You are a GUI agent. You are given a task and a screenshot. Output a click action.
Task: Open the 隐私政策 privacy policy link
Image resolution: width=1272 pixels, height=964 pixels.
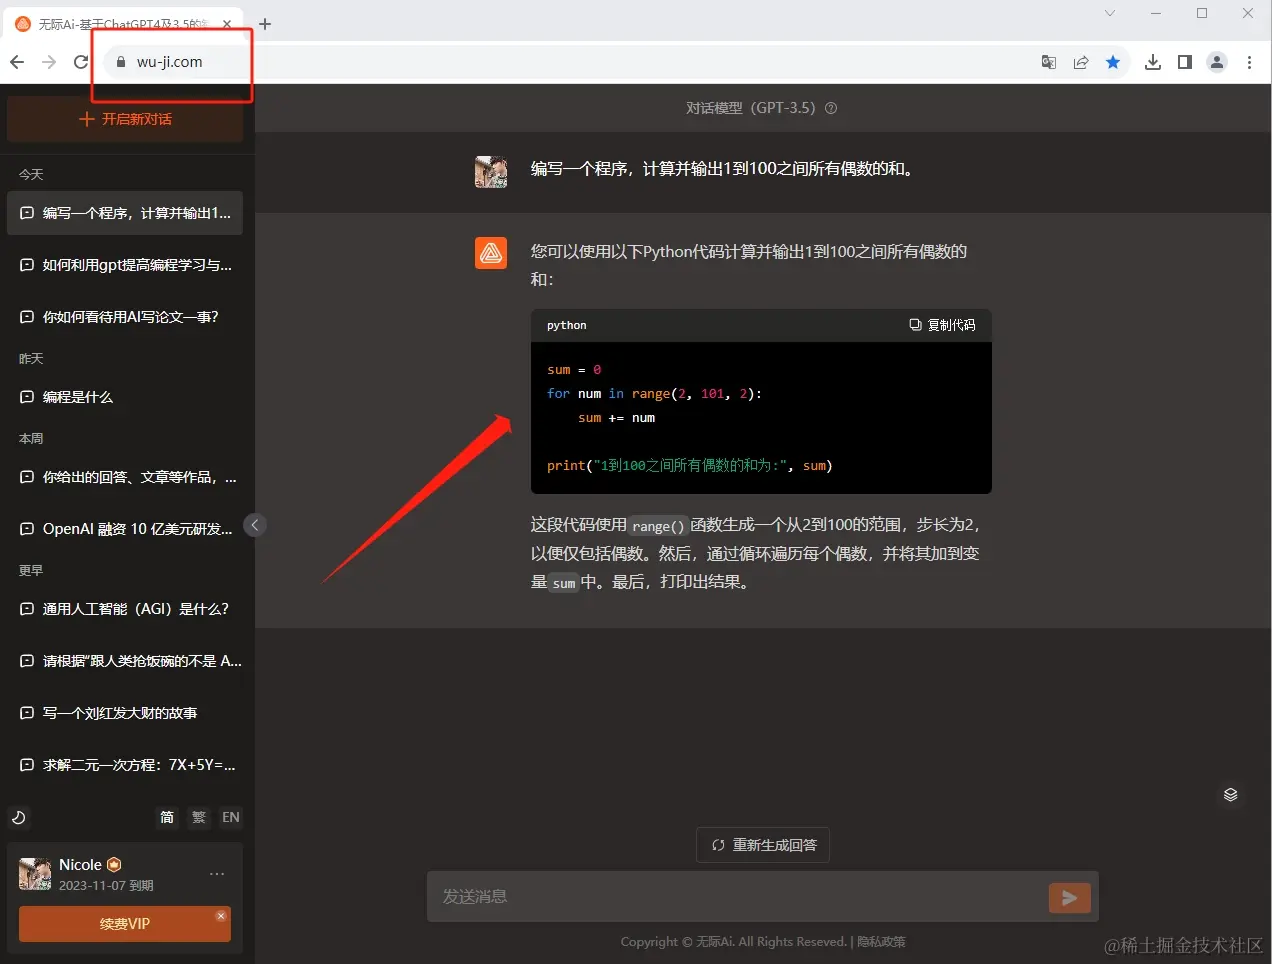(881, 942)
